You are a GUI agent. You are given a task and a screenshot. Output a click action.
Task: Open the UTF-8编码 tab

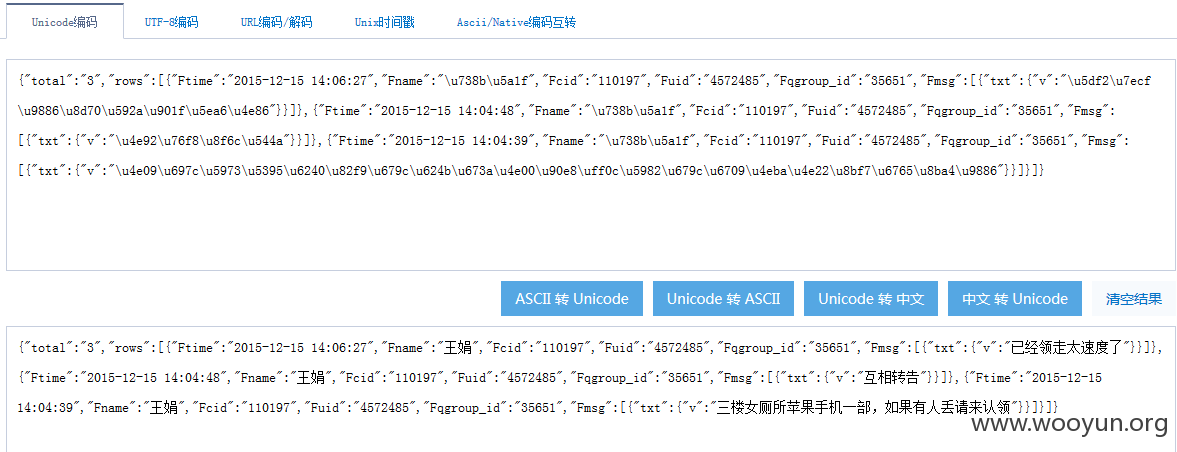[171, 22]
